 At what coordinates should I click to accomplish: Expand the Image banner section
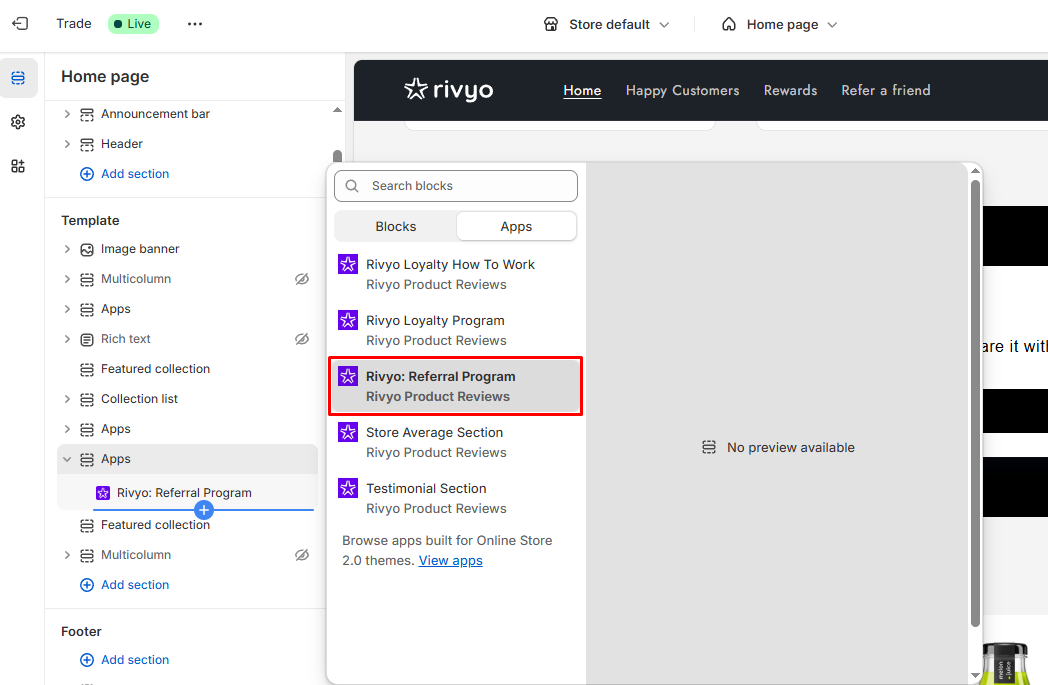coord(67,249)
